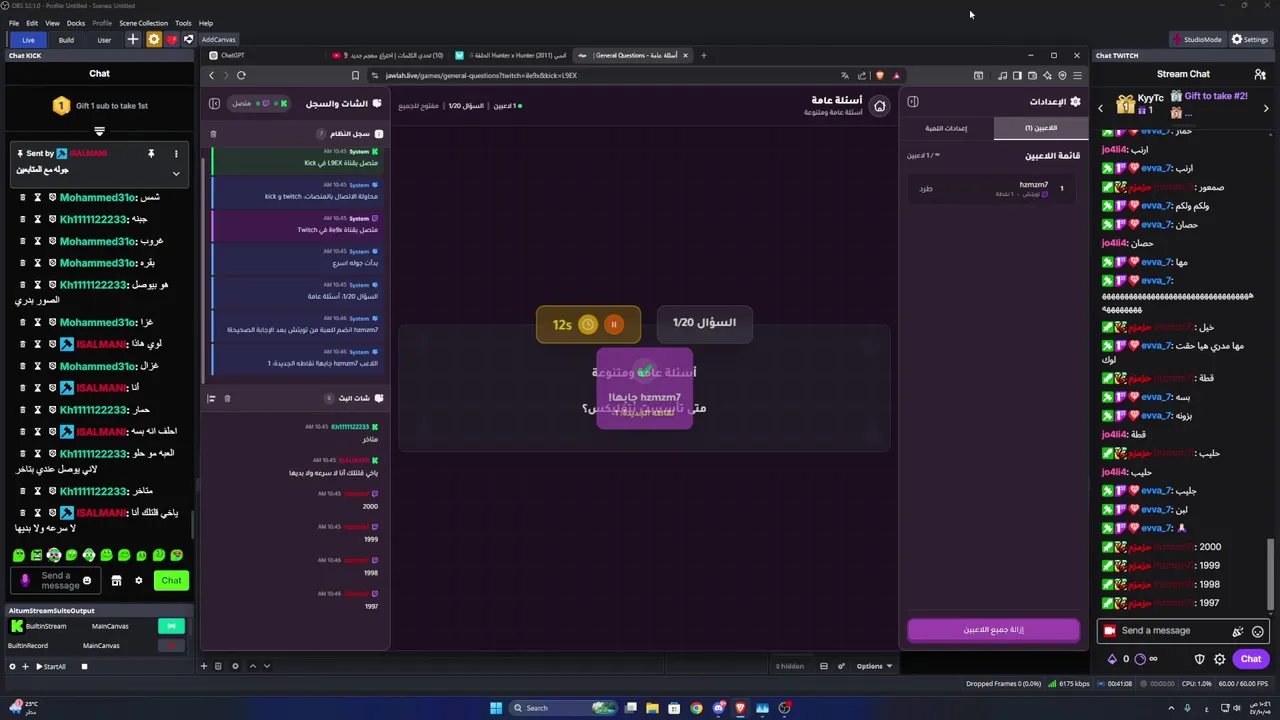Pause the question timer

614,324
